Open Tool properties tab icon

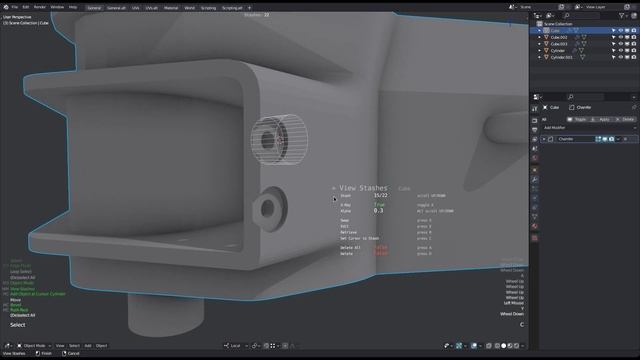[x=535, y=109]
